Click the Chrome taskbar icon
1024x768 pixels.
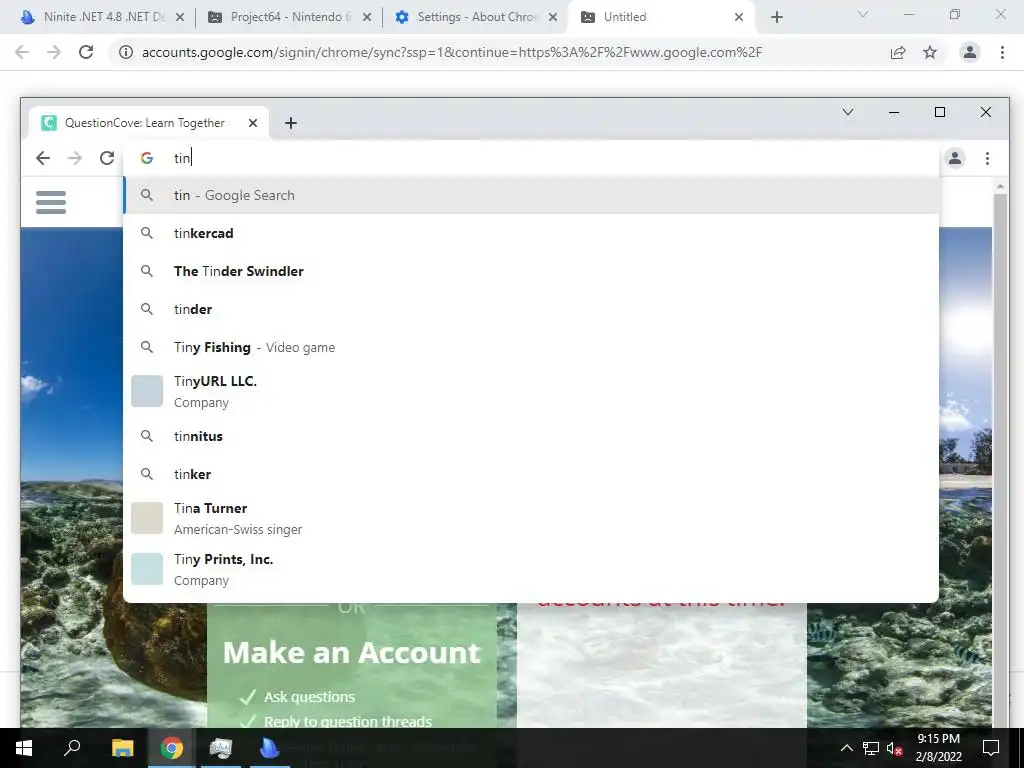[x=171, y=748]
